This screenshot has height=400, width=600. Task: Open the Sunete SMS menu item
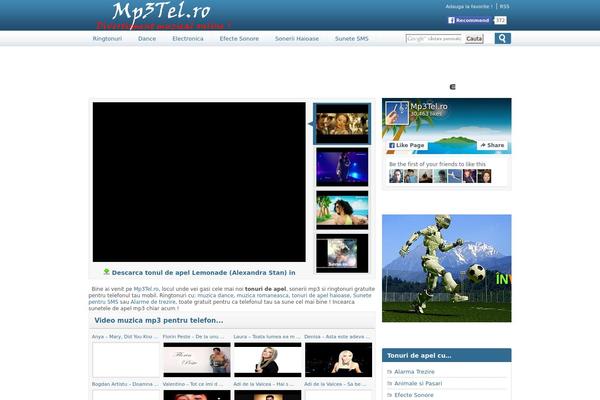coord(352,39)
